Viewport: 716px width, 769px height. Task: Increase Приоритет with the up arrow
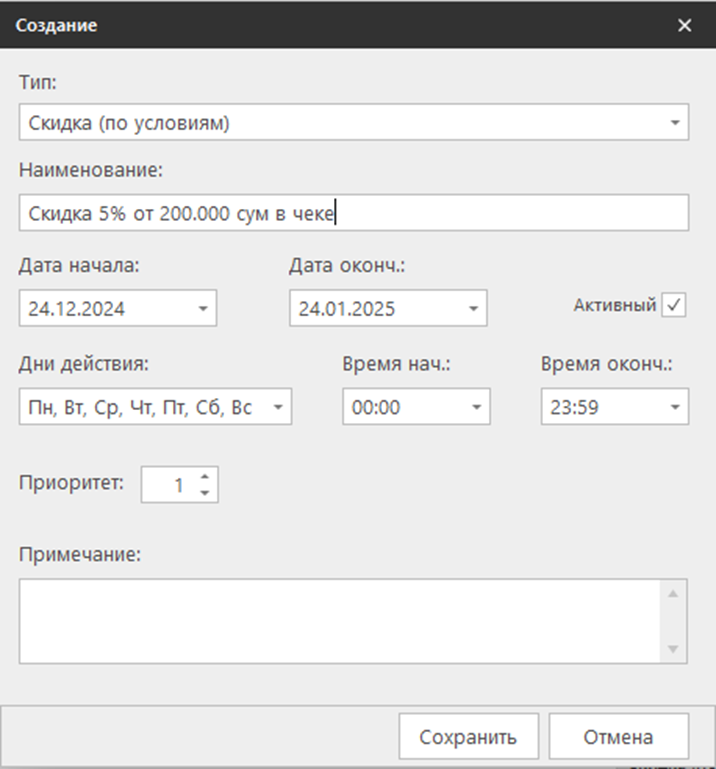(204, 478)
